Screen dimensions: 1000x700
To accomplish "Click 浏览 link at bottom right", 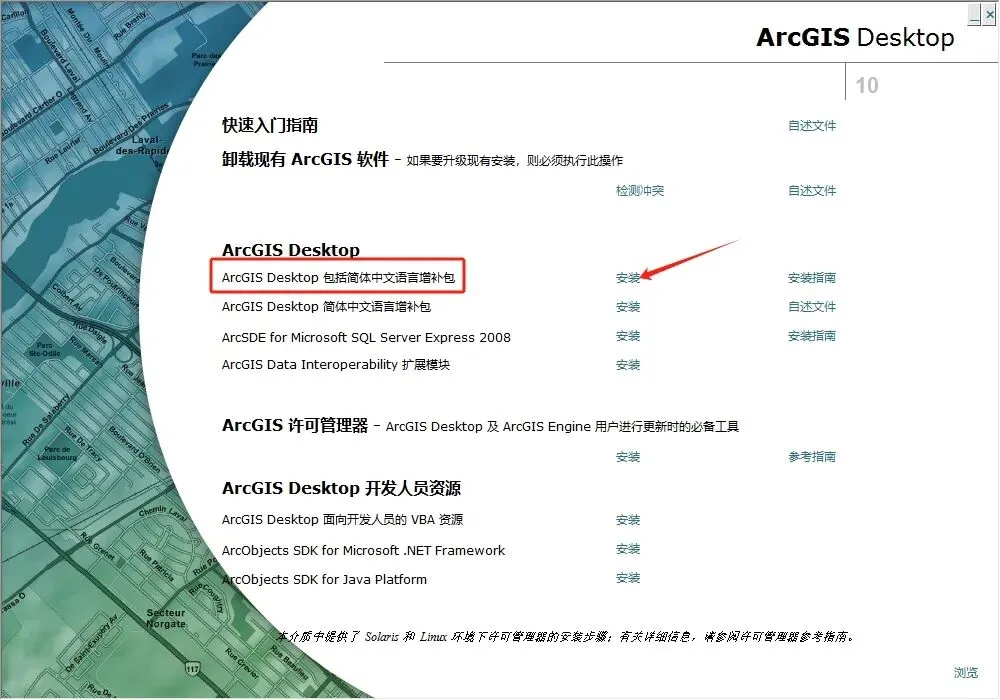I will pyautogui.click(x=966, y=673).
